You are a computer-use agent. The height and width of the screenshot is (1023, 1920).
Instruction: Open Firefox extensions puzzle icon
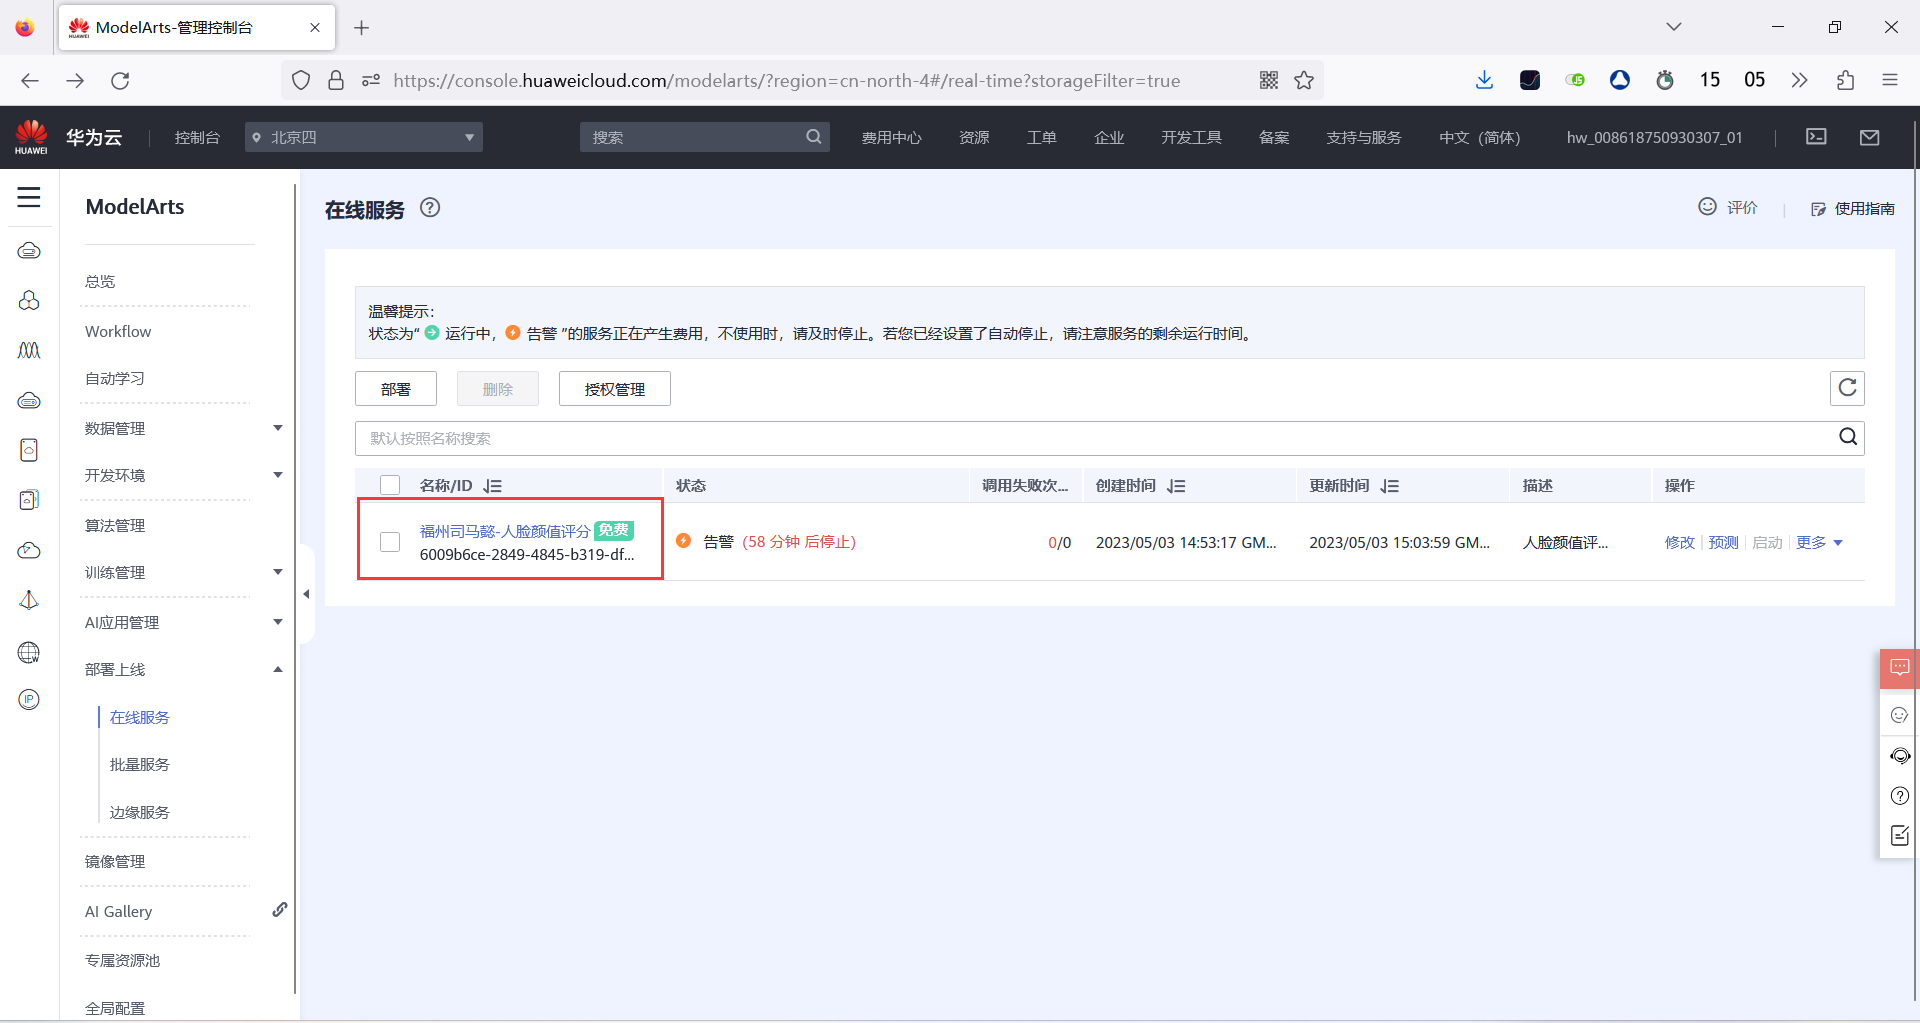(x=1845, y=80)
